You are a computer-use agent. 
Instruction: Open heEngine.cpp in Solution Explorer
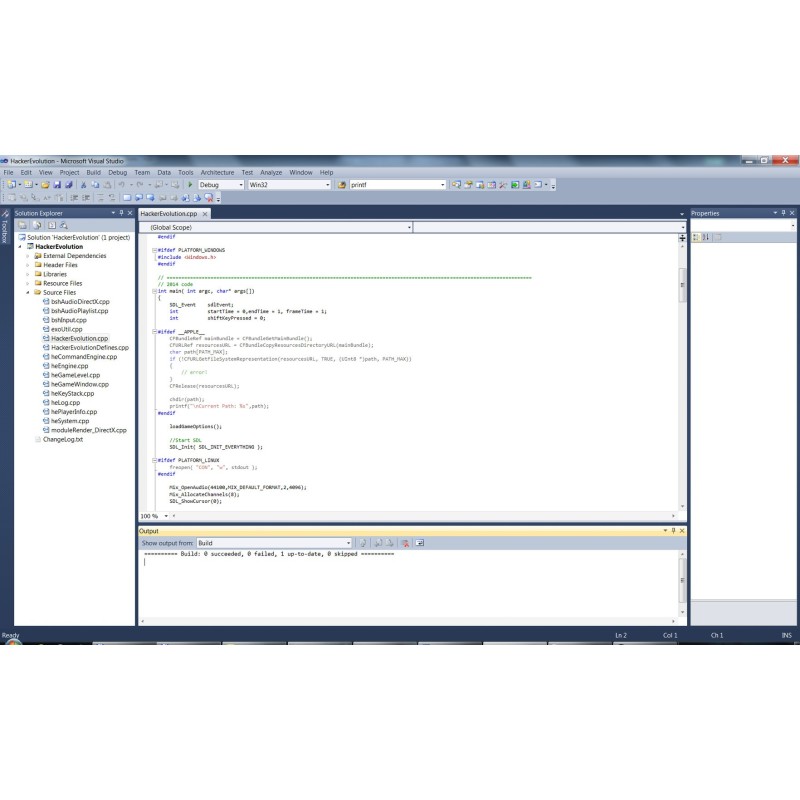[70, 366]
